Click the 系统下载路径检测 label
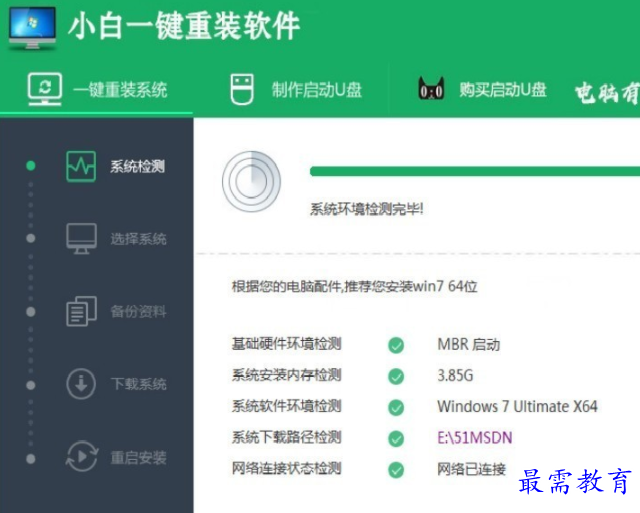Image resolution: width=640 pixels, height=513 pixels. (x=286, y=437)
